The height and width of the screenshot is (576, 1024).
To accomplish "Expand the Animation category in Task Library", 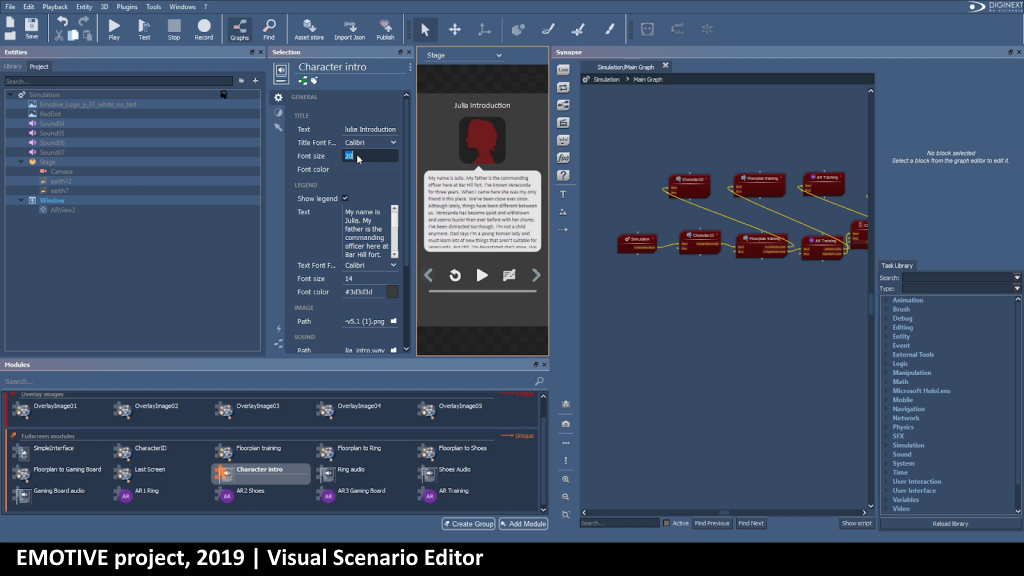I will pos(884,300).
